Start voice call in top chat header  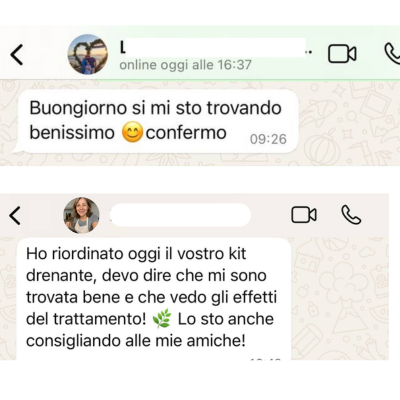coord(392,54)
